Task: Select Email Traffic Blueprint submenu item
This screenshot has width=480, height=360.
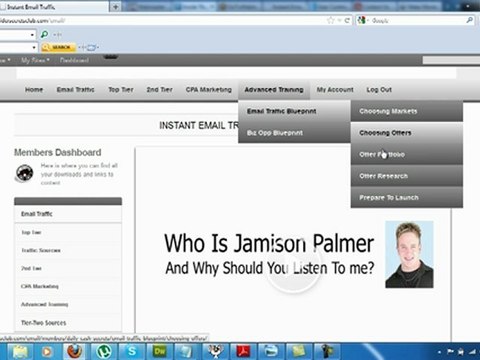Action: coord(294,111)
